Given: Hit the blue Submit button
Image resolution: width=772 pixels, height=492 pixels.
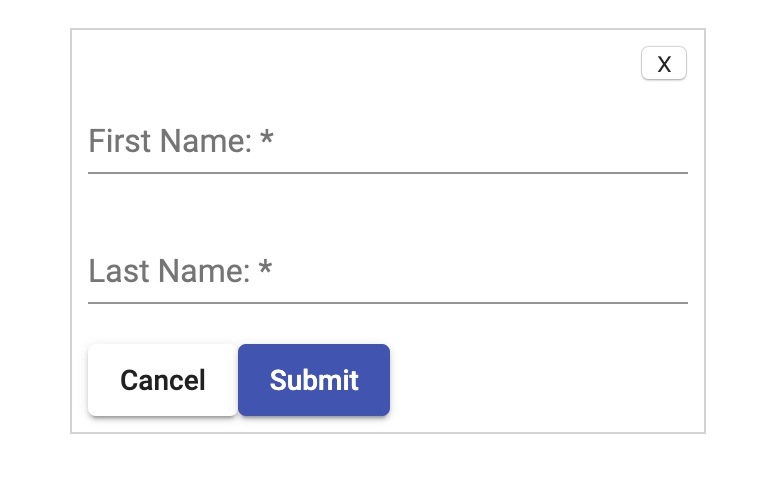Looking at the screenshot, I should [314, 380].
